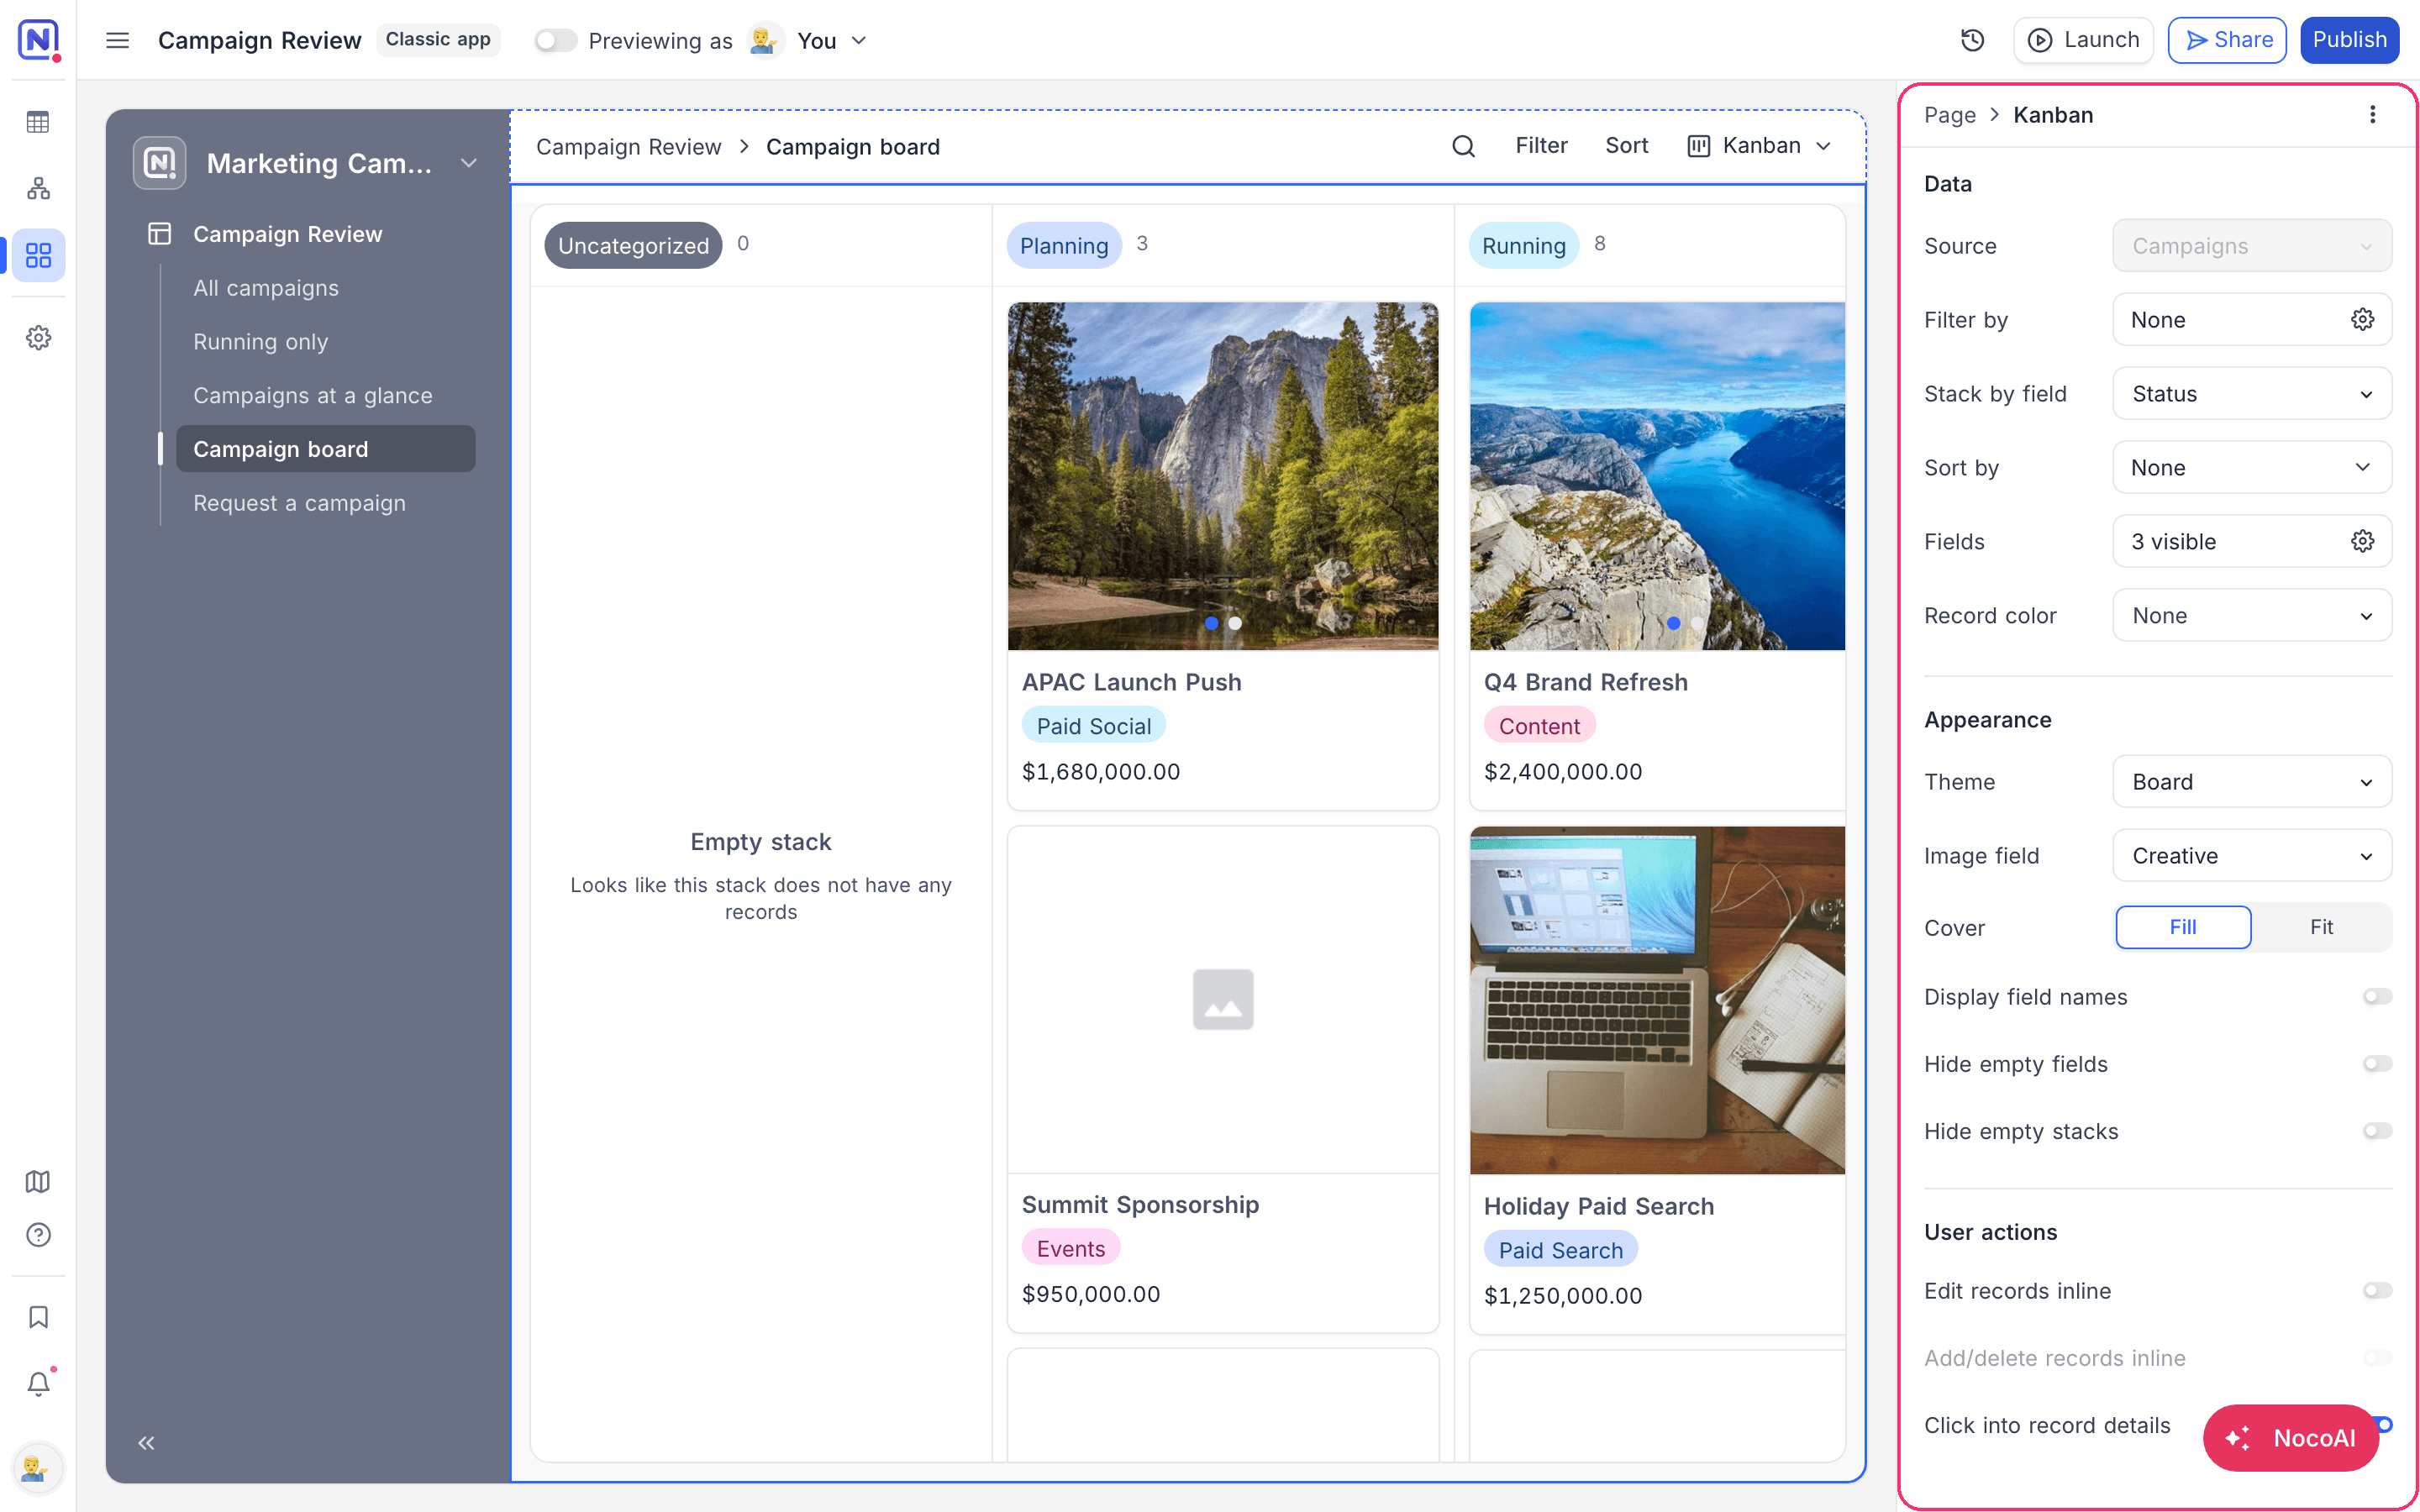Expand the Marketing Cam... app dropdown

pos(468,163)
